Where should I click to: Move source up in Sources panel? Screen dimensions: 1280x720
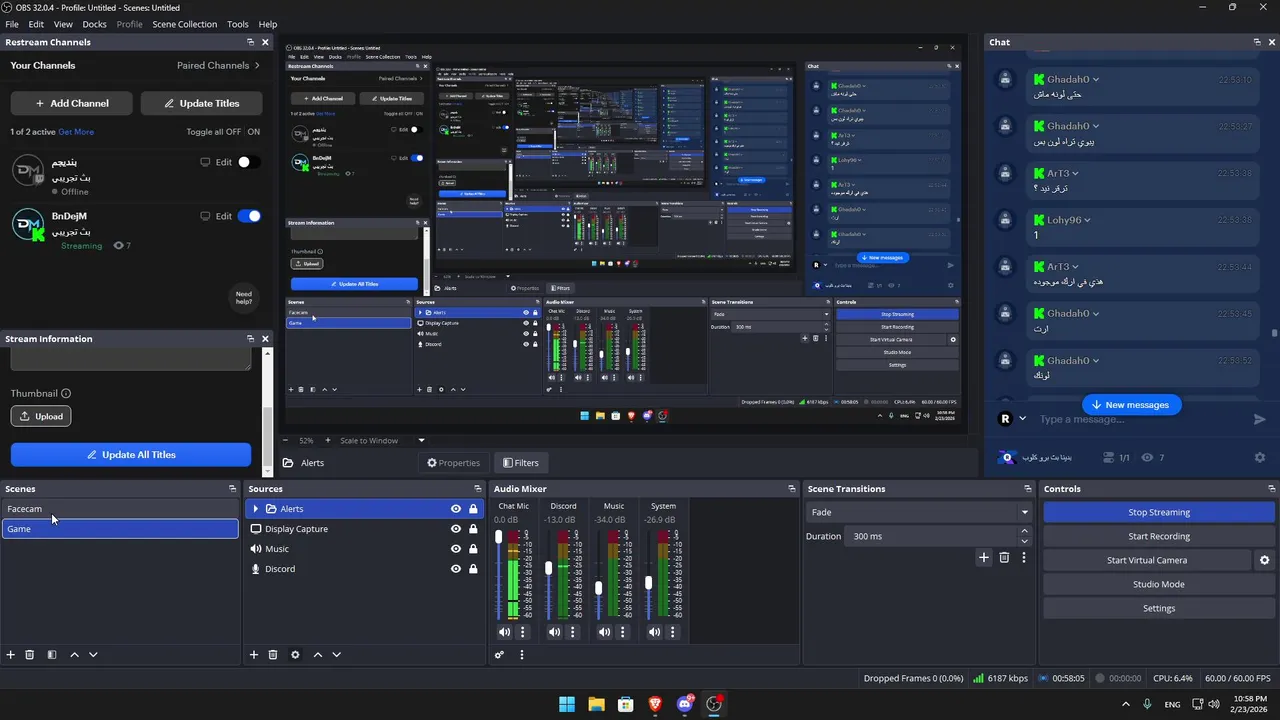[317, 655]
